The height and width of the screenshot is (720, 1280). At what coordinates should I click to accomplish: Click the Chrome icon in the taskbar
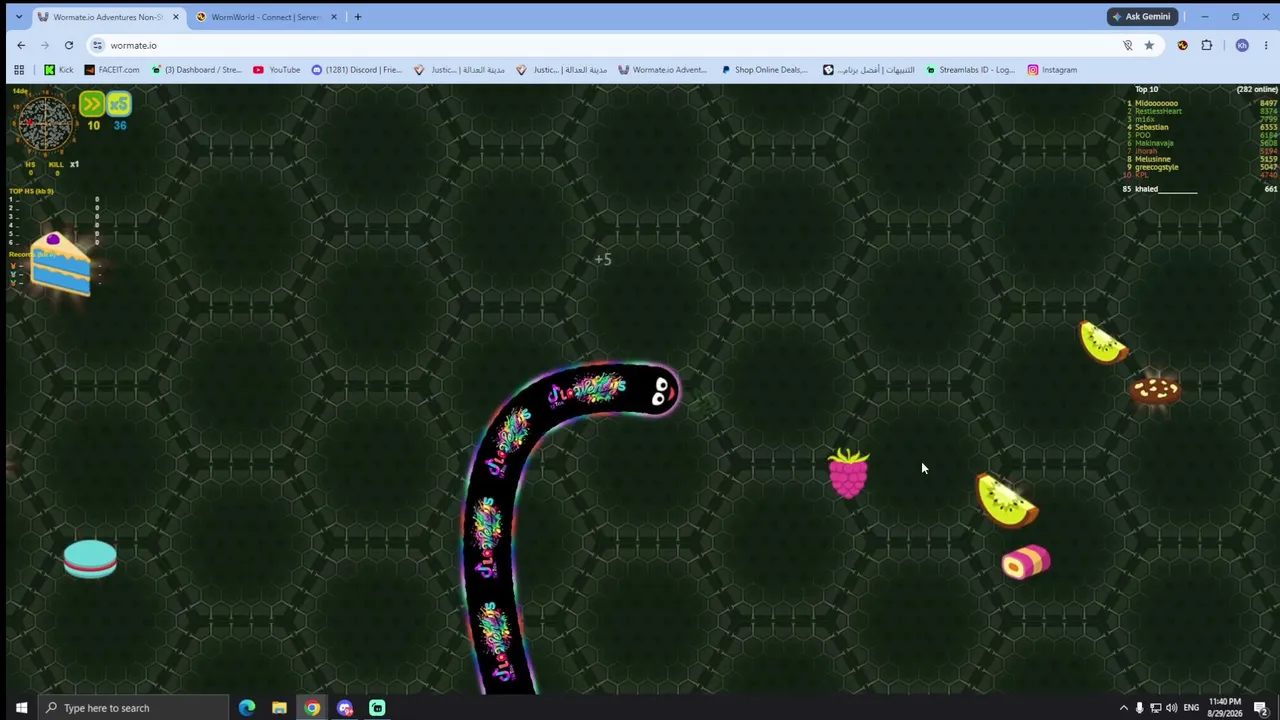[312, 708]
